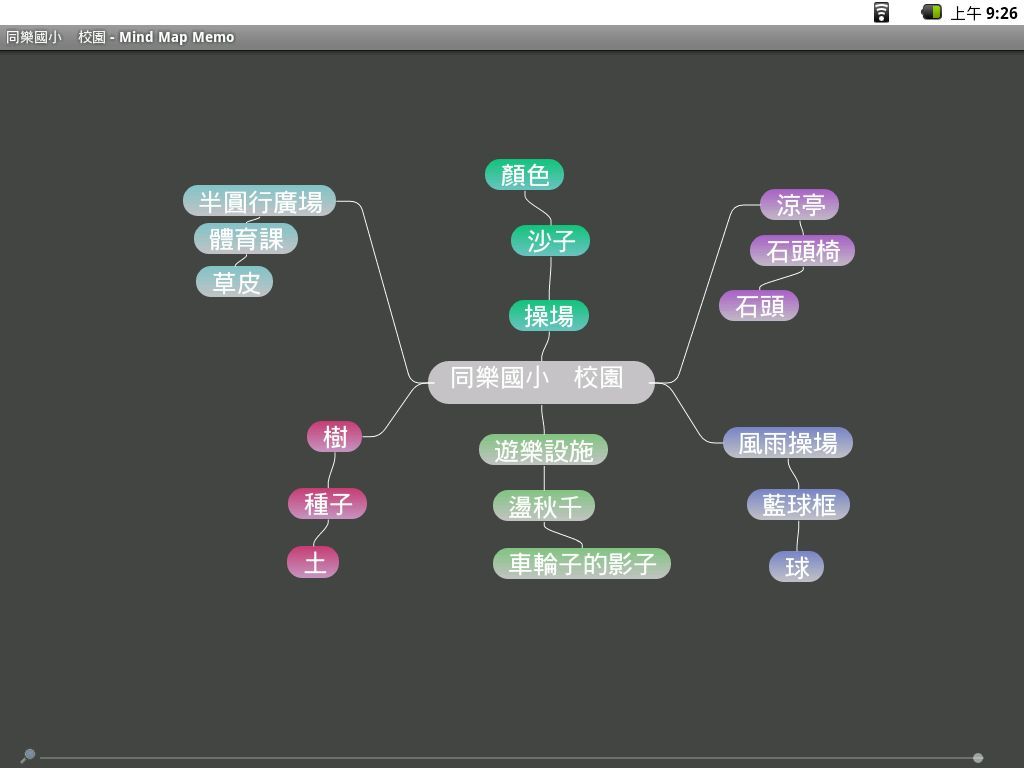Screen dimensions: 1024x768
Task: Select the 草皮 node
Action: pyautogui.click(x=235, y=282)
